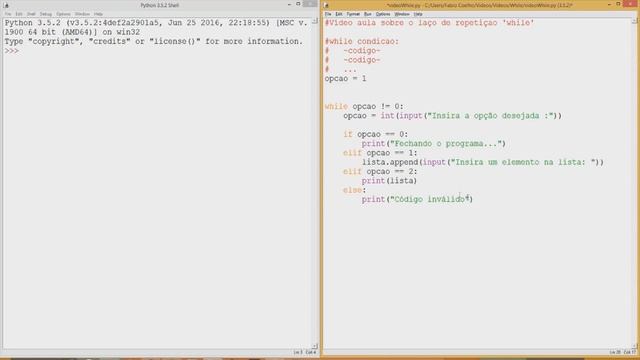Open Edit menu in videoWhile.py editor
The height and width of the screenshot is (360, 640).
pyautogui.click(x=339, y=14)
